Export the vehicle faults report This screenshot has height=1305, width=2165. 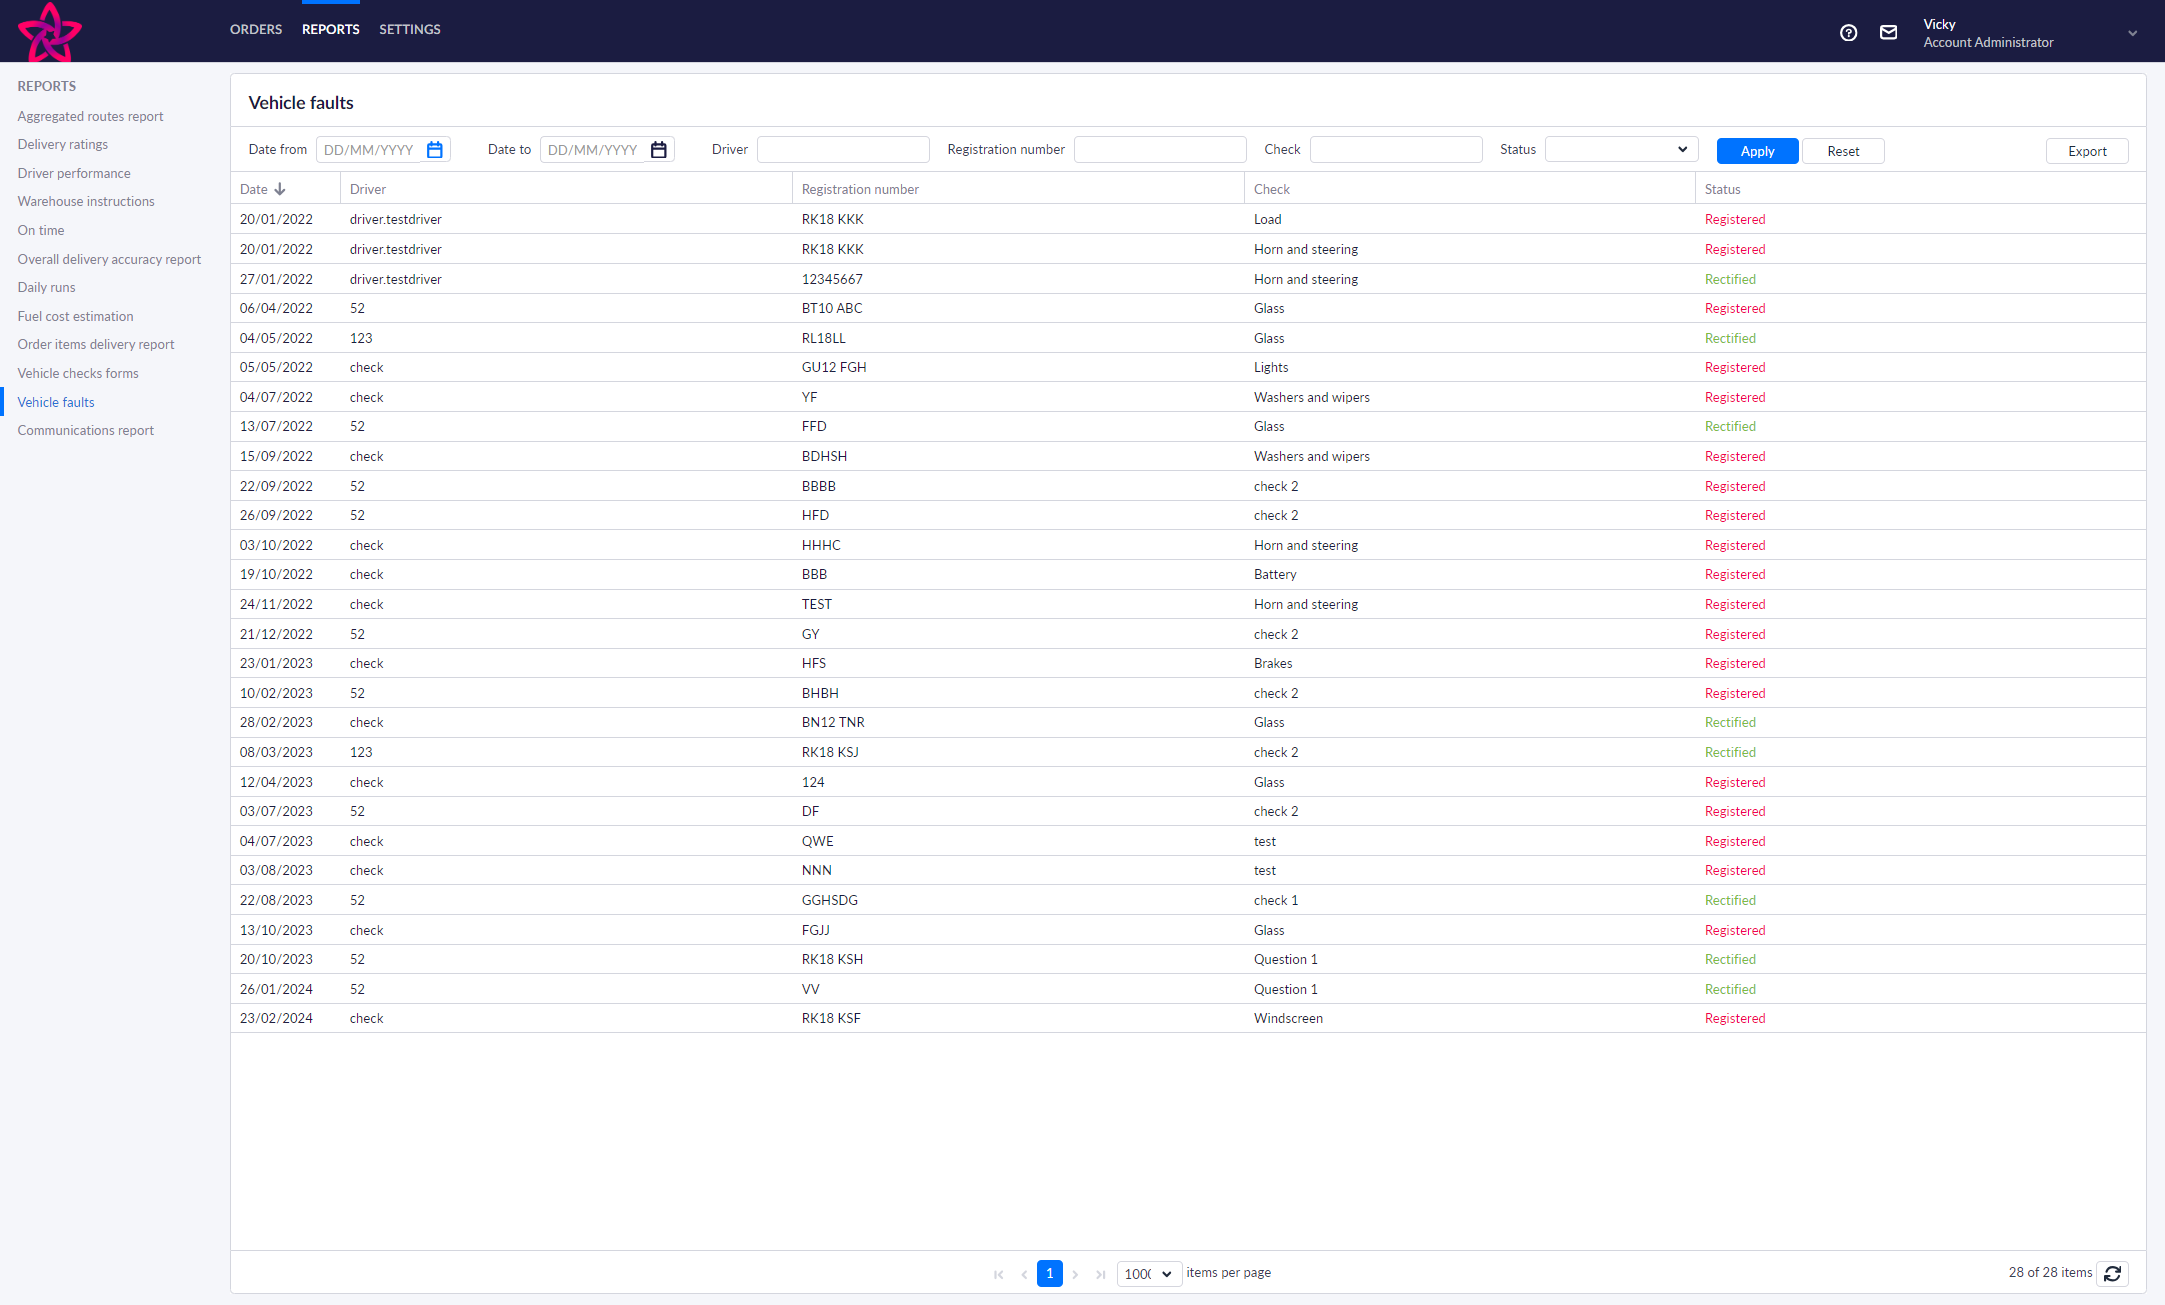pos(2087,151)
